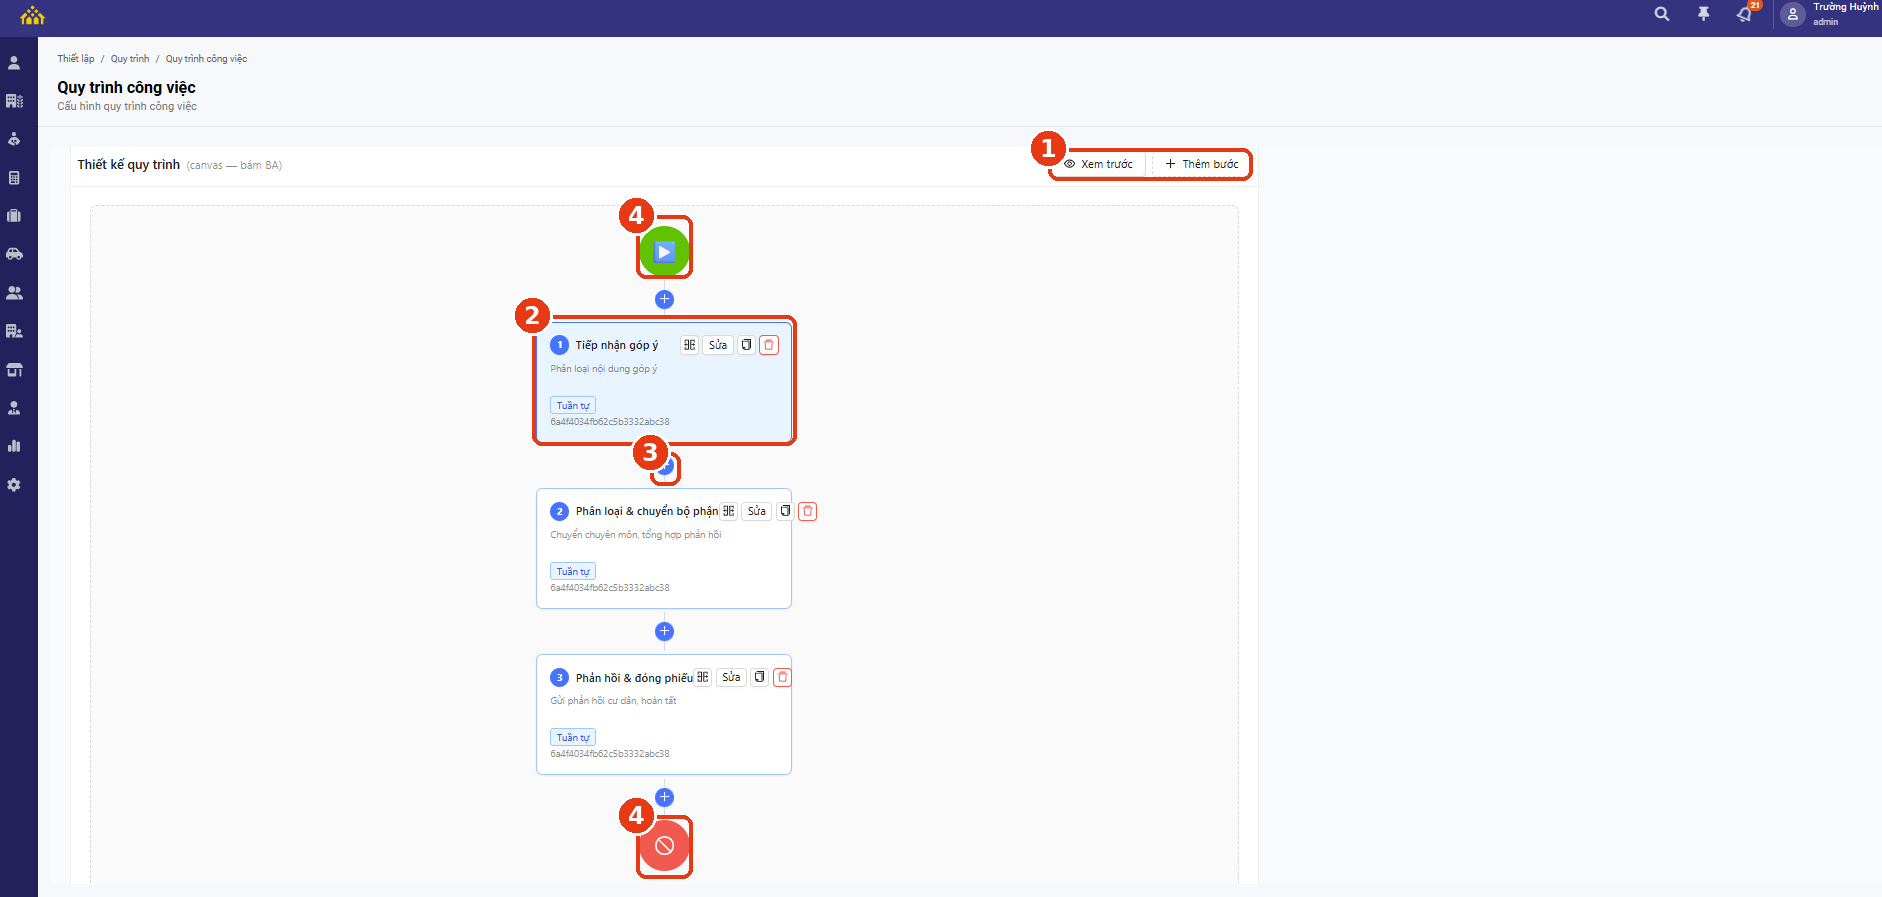Open the building with person sidebar icon
The image size is (1882, 897).
coord(14,331)
